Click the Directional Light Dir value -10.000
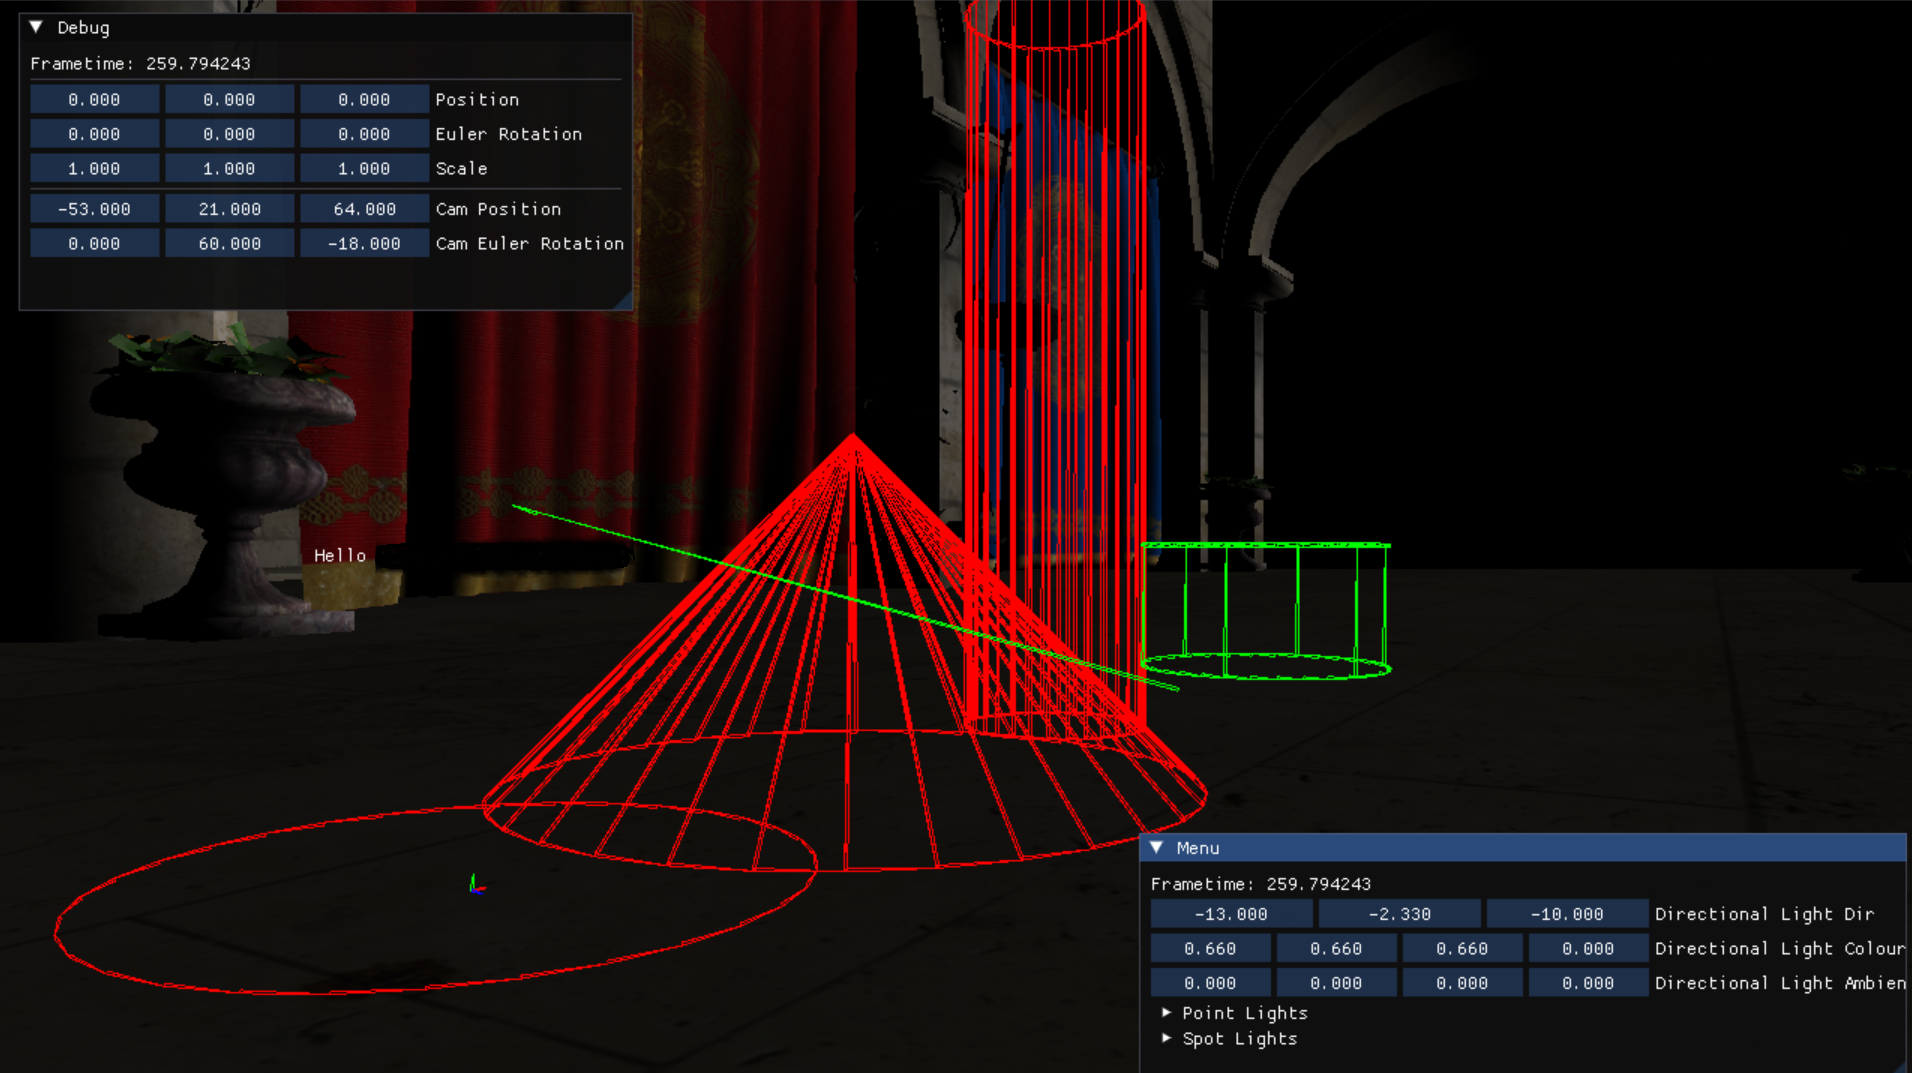Viewport: 1912px width, 1073px height. coord(1566,913)
